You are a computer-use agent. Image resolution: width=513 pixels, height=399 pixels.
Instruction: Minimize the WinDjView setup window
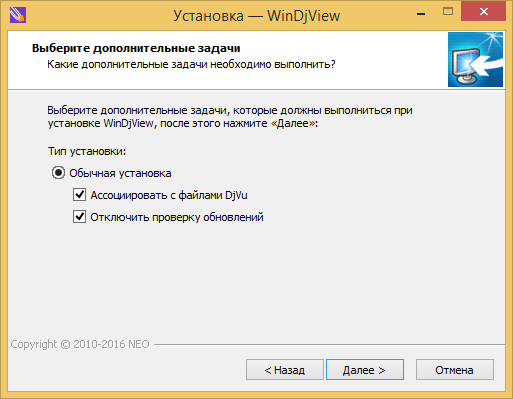(421, 14)
